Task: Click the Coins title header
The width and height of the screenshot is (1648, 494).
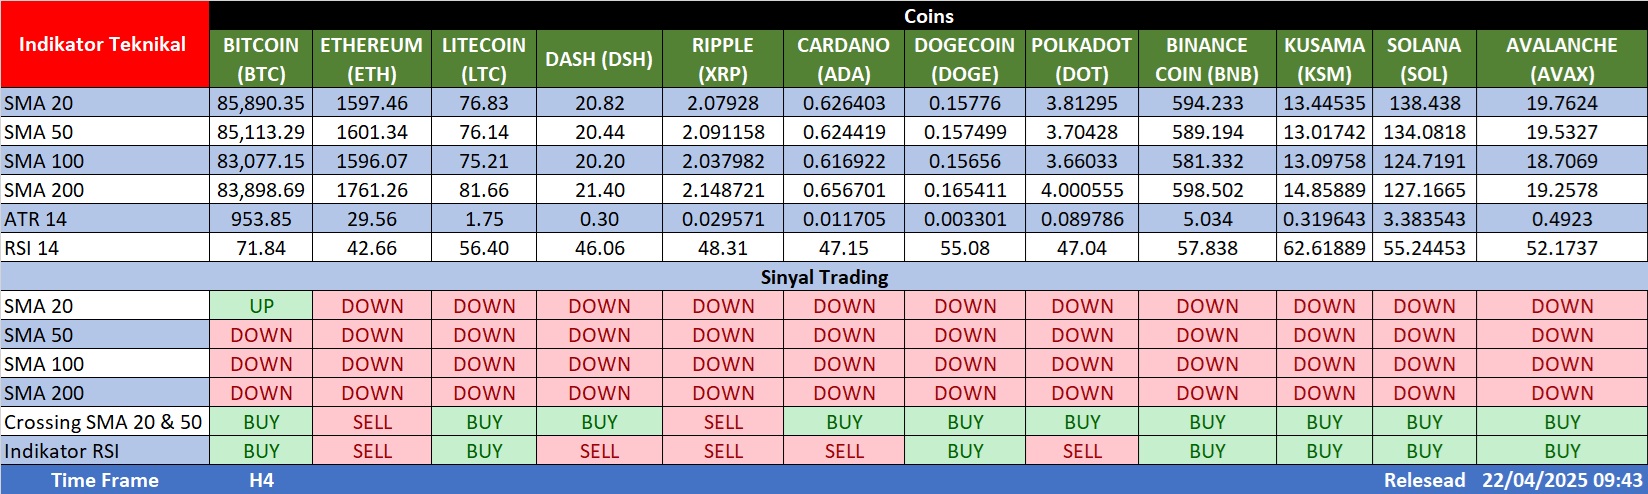Action: (928, 16)
